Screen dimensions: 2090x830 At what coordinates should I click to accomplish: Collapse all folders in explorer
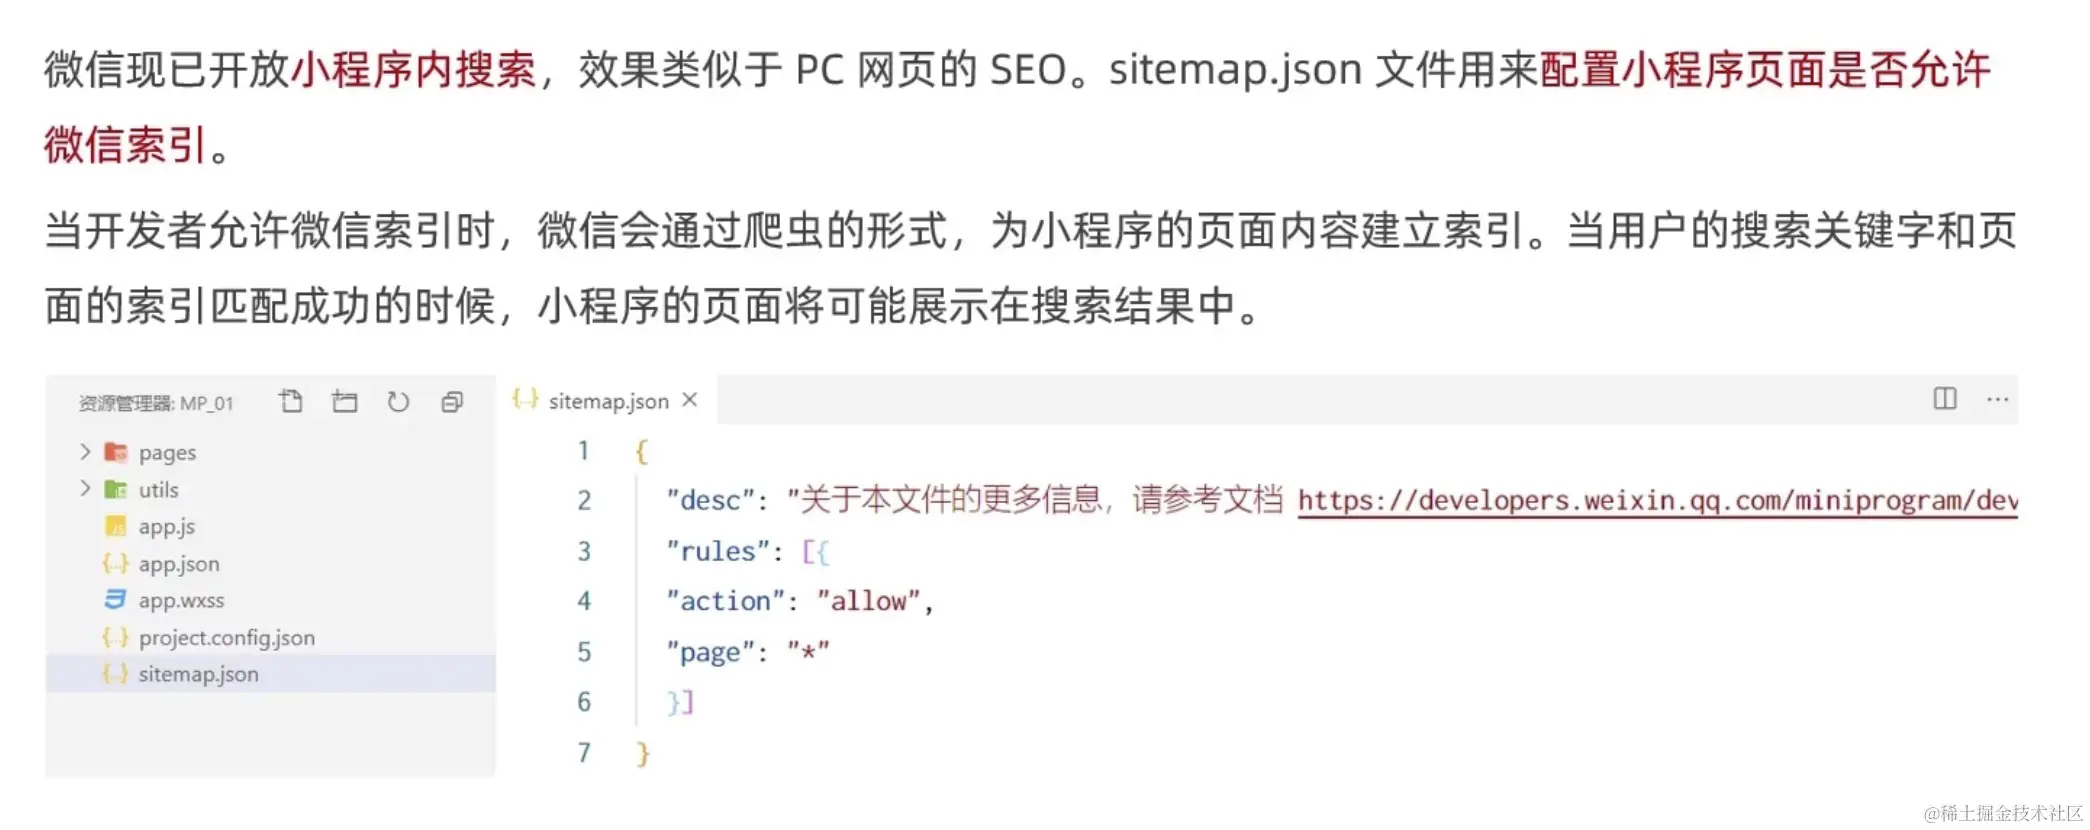[x=452, y=401]
